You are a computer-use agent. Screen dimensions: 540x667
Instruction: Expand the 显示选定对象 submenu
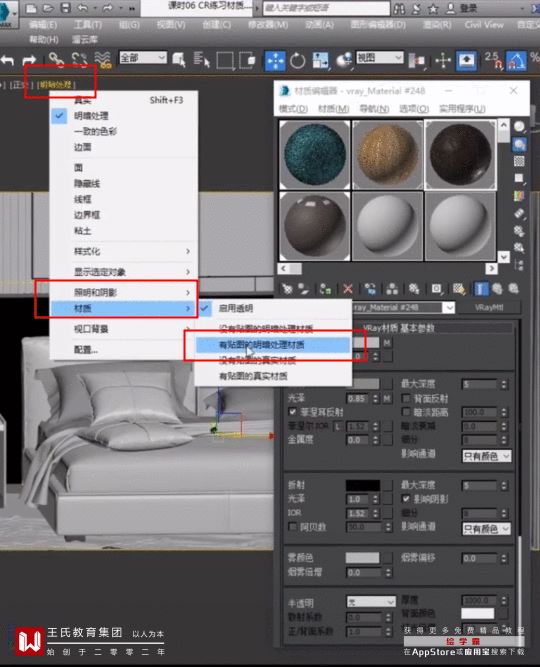(123, 272)
